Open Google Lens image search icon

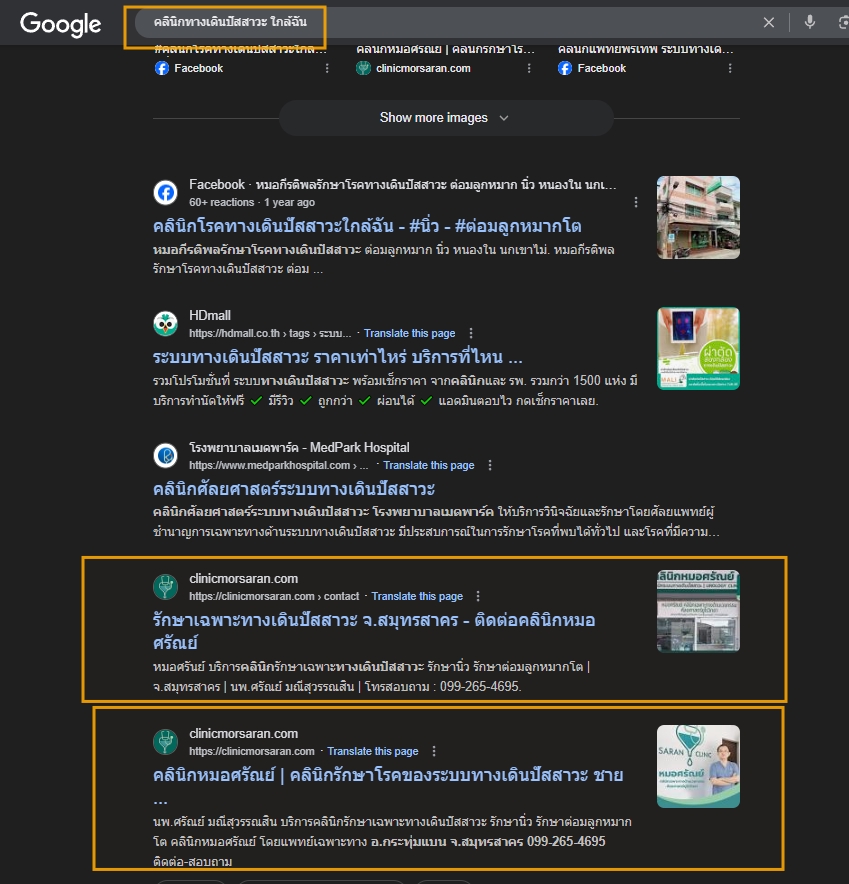point(842,23)
